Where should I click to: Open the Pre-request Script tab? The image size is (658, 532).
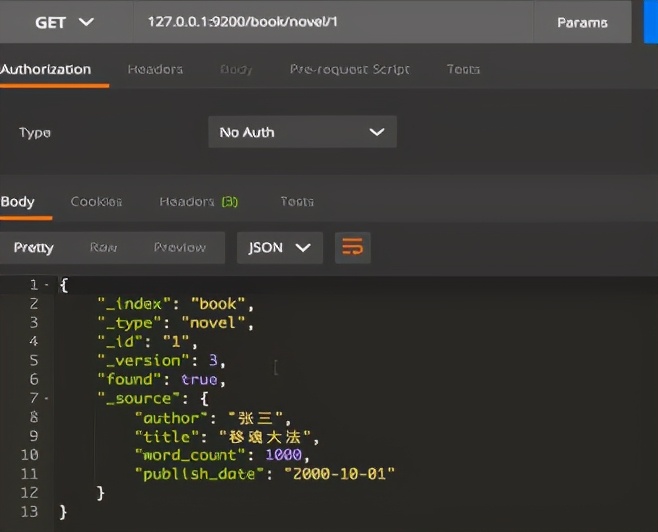pos(350,69)
